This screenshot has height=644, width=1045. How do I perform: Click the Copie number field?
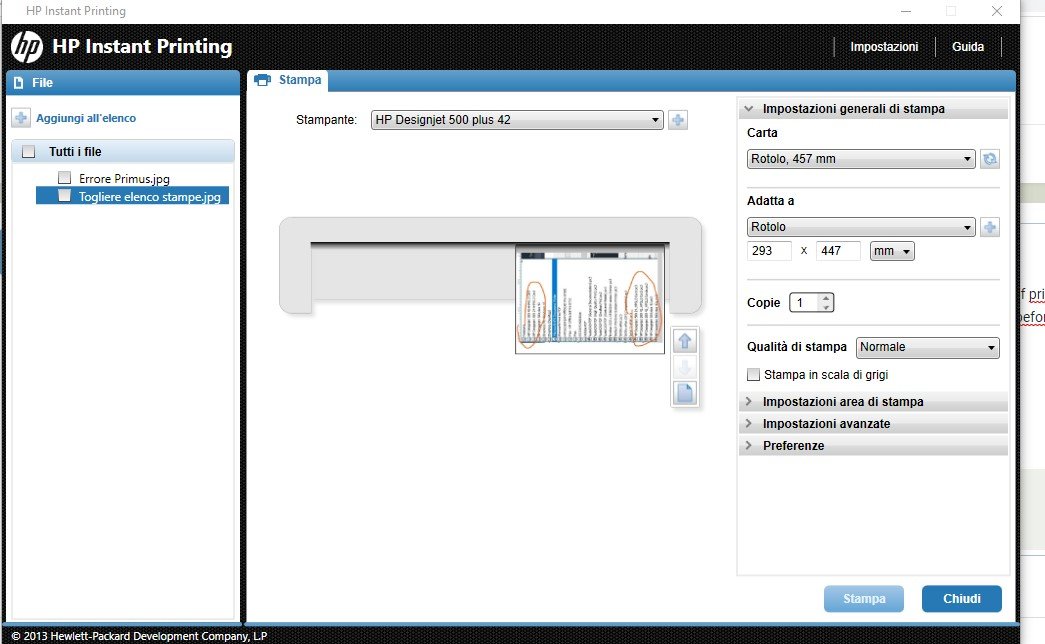click(x=805, y=303)
